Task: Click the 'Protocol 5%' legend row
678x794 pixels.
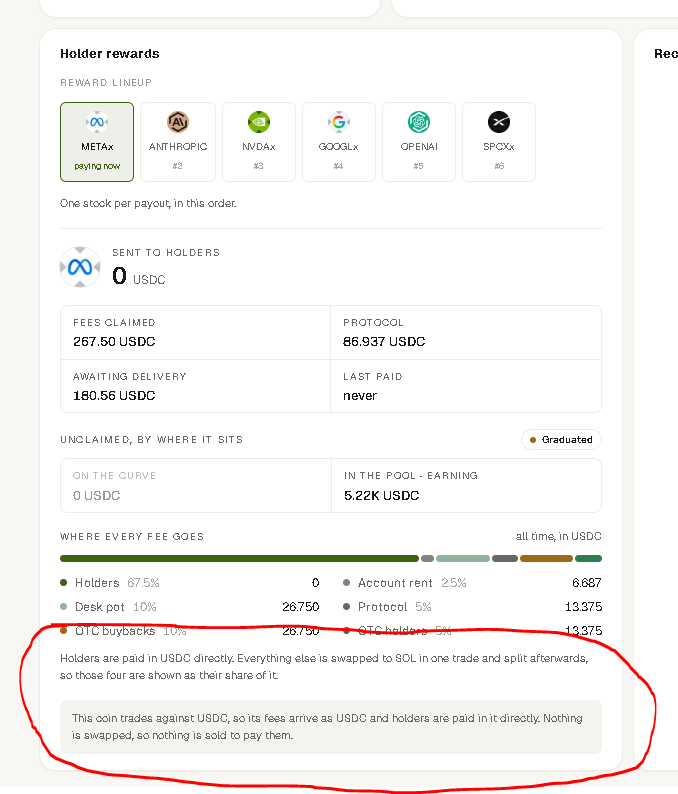Action: [x=472, y=607]
